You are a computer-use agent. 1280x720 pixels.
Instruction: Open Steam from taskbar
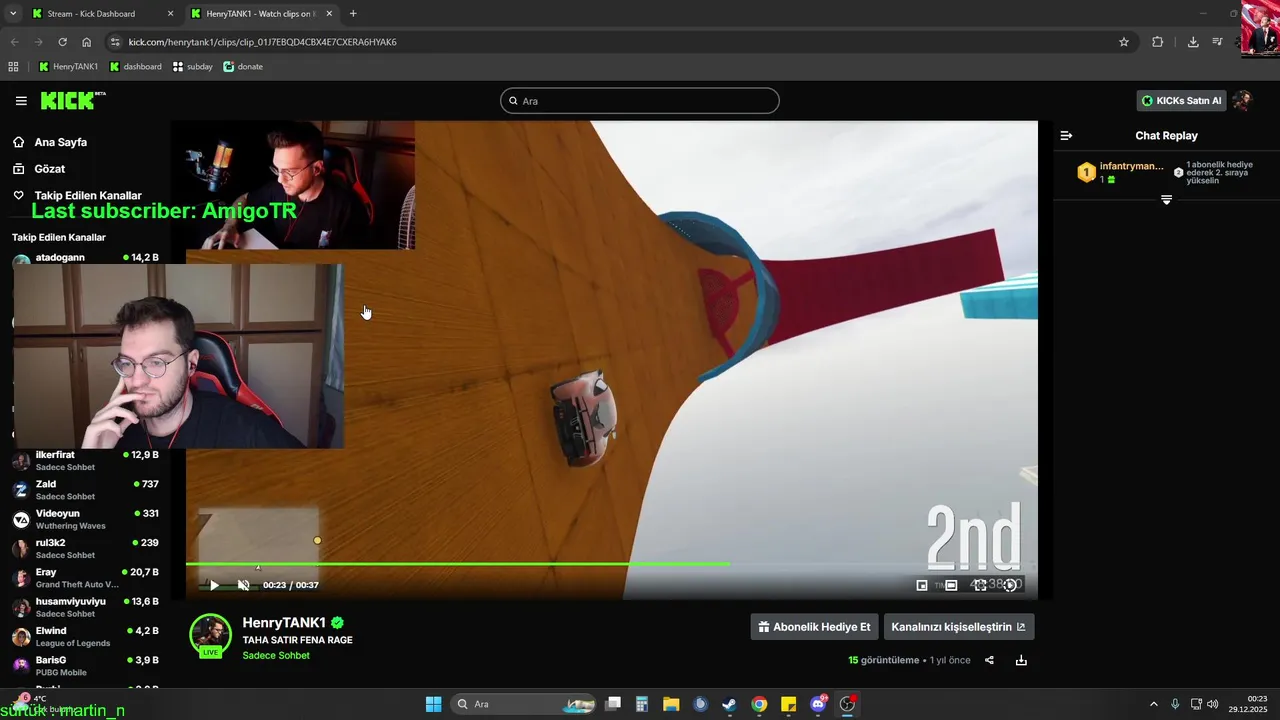(729, 704)
